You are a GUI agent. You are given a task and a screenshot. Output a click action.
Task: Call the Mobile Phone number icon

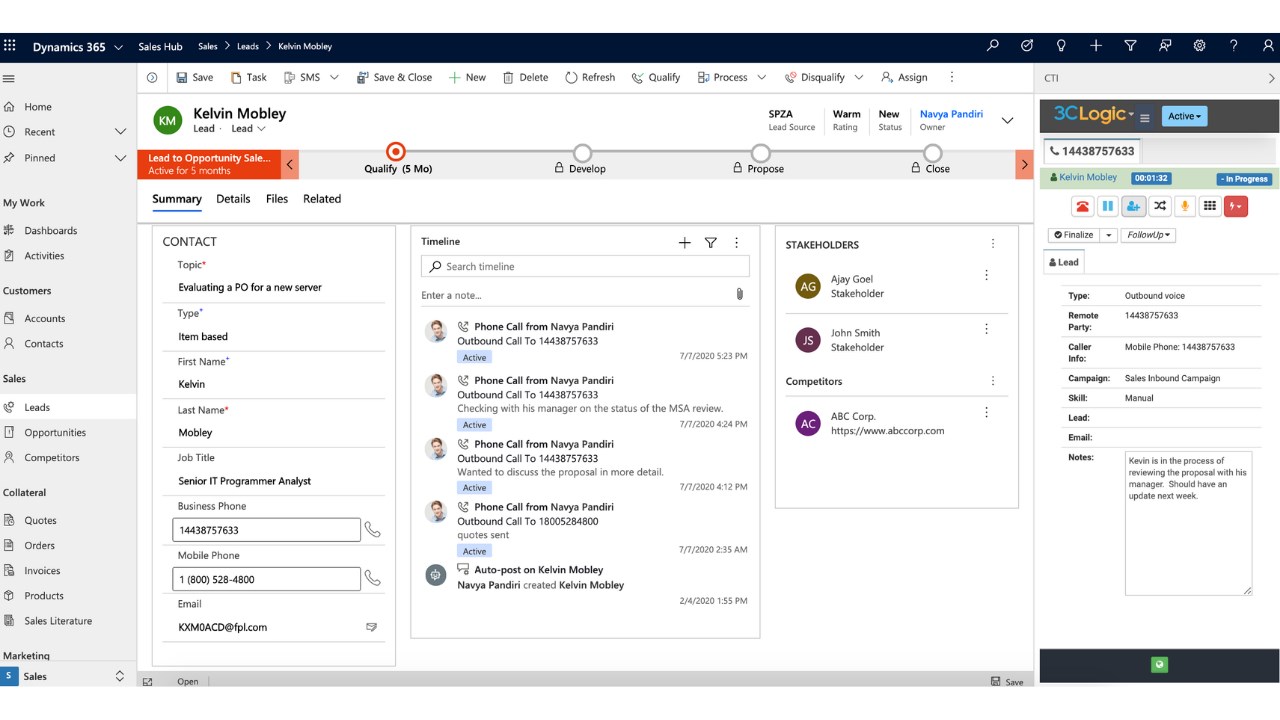coord(373,578)
